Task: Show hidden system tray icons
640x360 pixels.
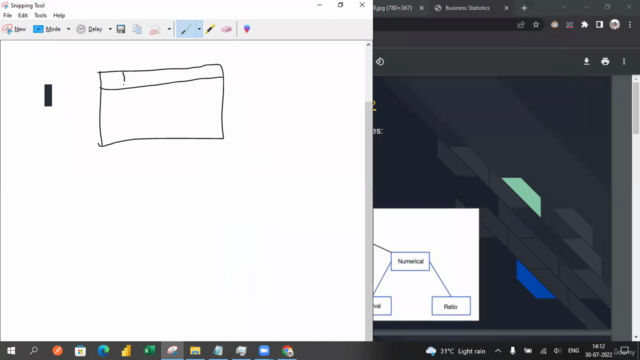Action: (x=498, y=351)
